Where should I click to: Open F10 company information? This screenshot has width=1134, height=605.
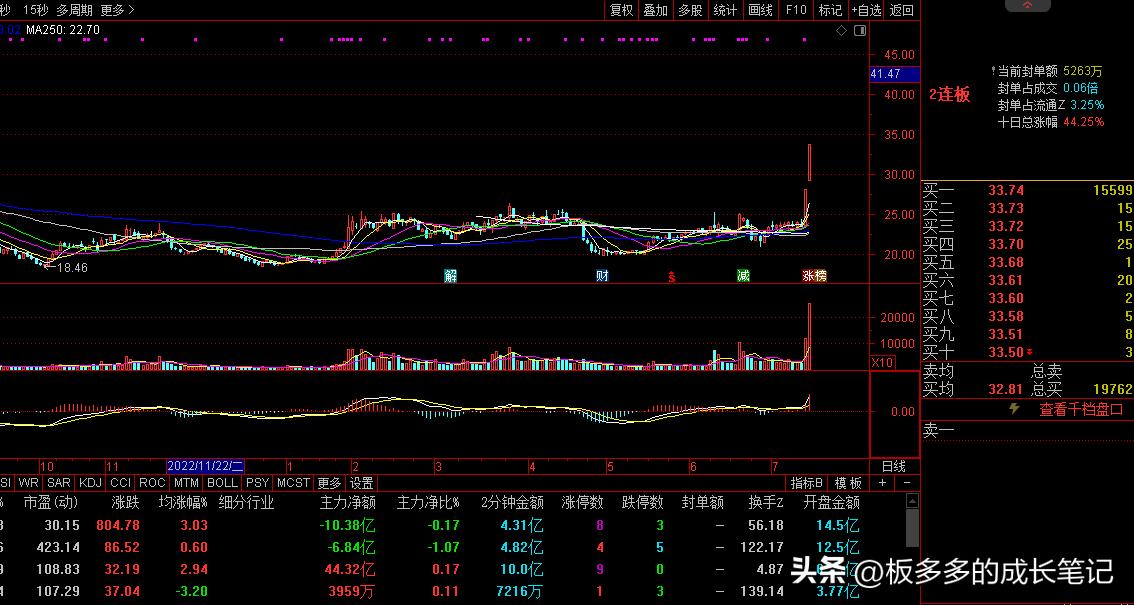click(795, 10)
